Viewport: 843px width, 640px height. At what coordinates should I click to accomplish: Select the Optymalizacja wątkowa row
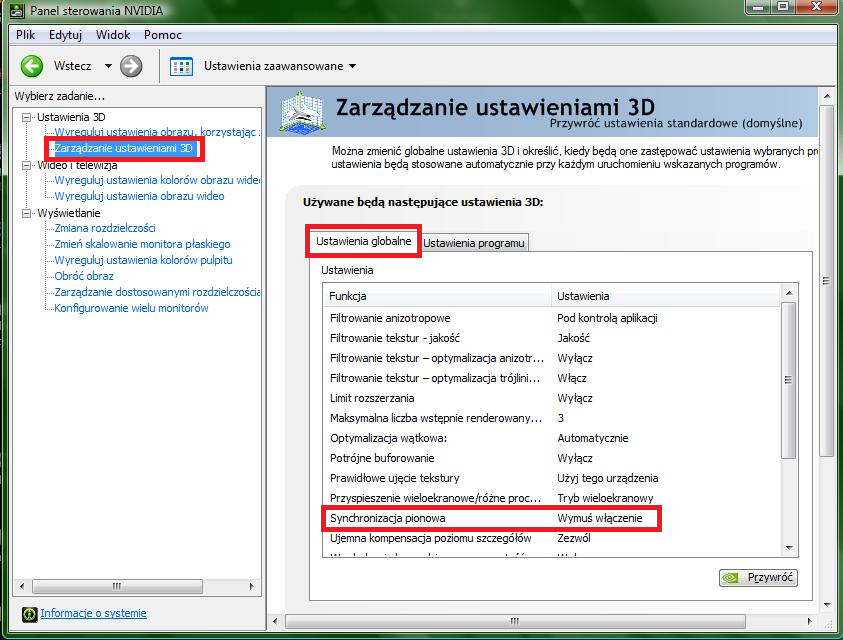[552, 438]
